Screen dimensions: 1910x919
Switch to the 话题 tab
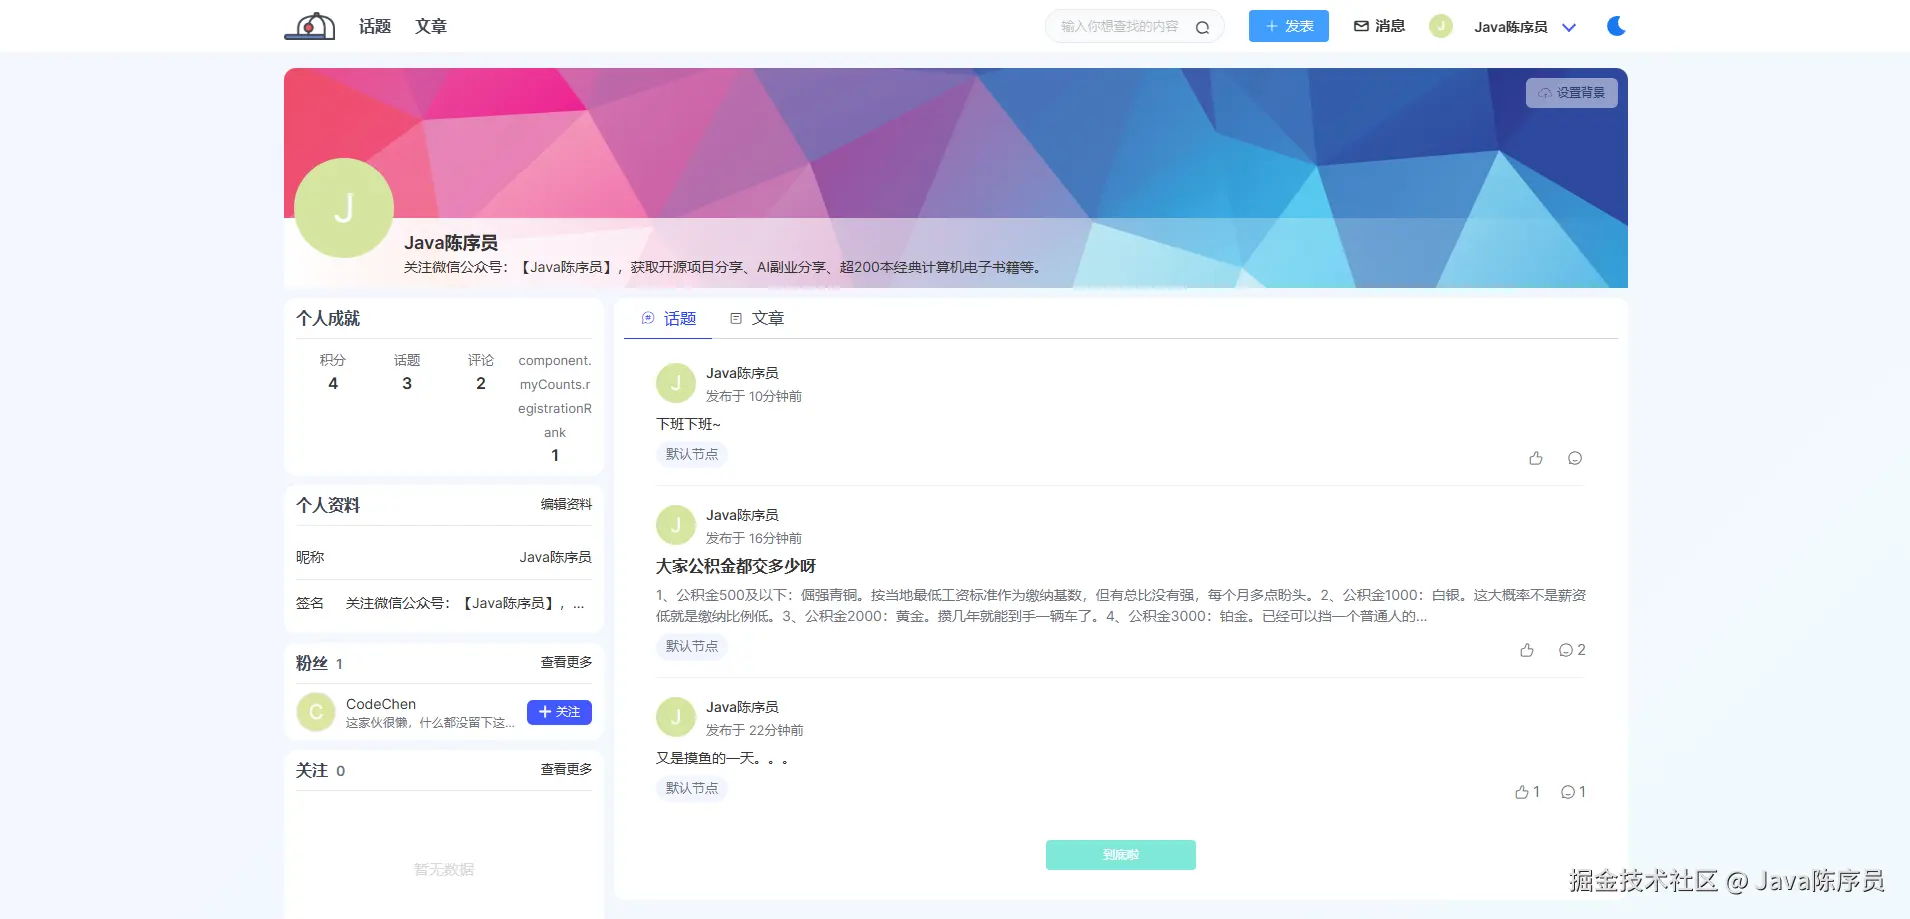pyautogui.click(x=668, y=318)
